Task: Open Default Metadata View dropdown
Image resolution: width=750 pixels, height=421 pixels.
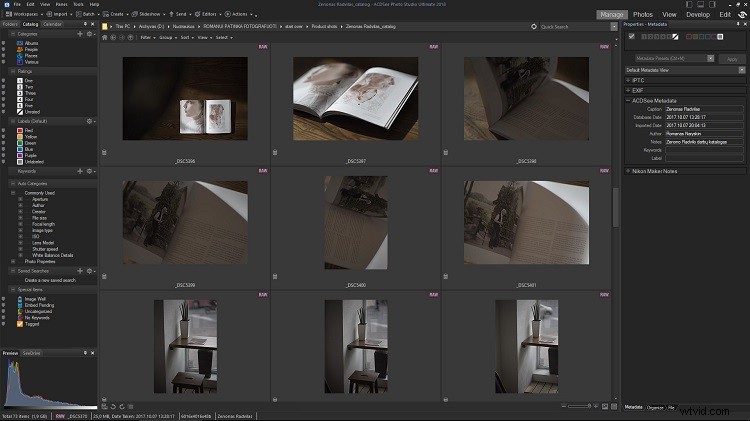Action: (741, 70)
